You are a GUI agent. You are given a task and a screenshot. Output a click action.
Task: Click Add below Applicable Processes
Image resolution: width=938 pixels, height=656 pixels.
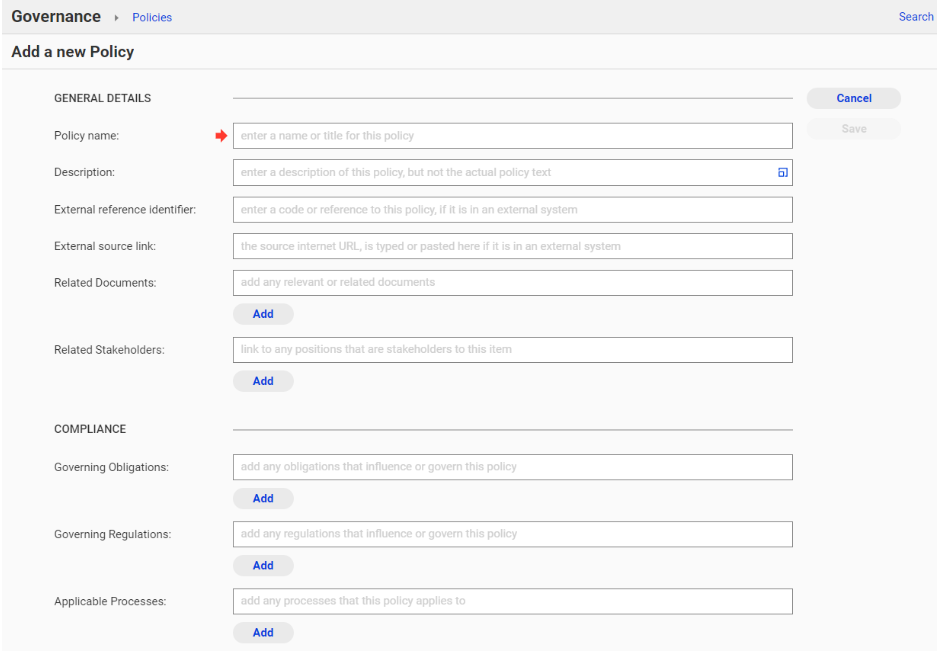tap(263, 632)
